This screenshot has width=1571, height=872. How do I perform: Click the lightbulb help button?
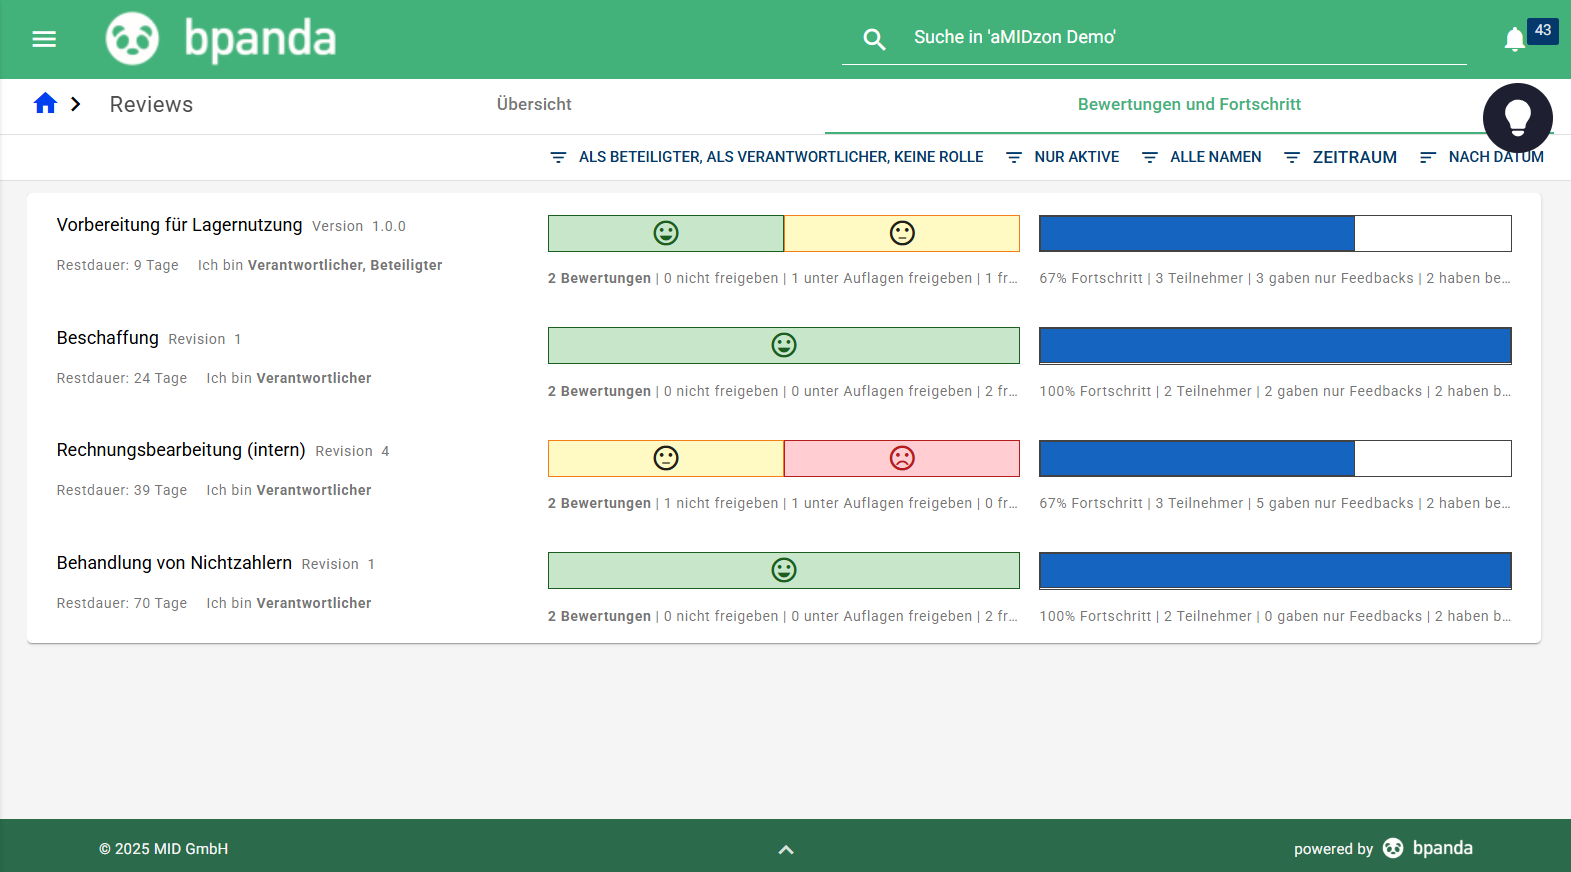coord(1517,117)
